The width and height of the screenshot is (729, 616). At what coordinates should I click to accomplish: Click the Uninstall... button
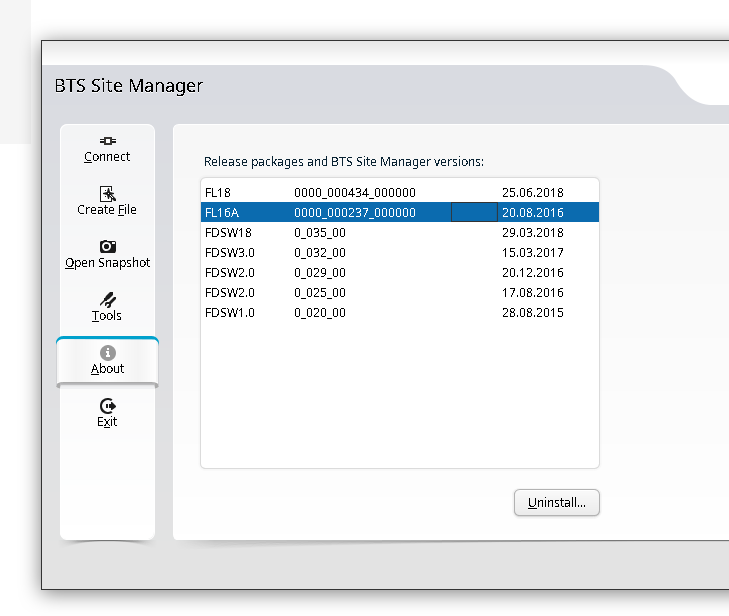(557, 503)
